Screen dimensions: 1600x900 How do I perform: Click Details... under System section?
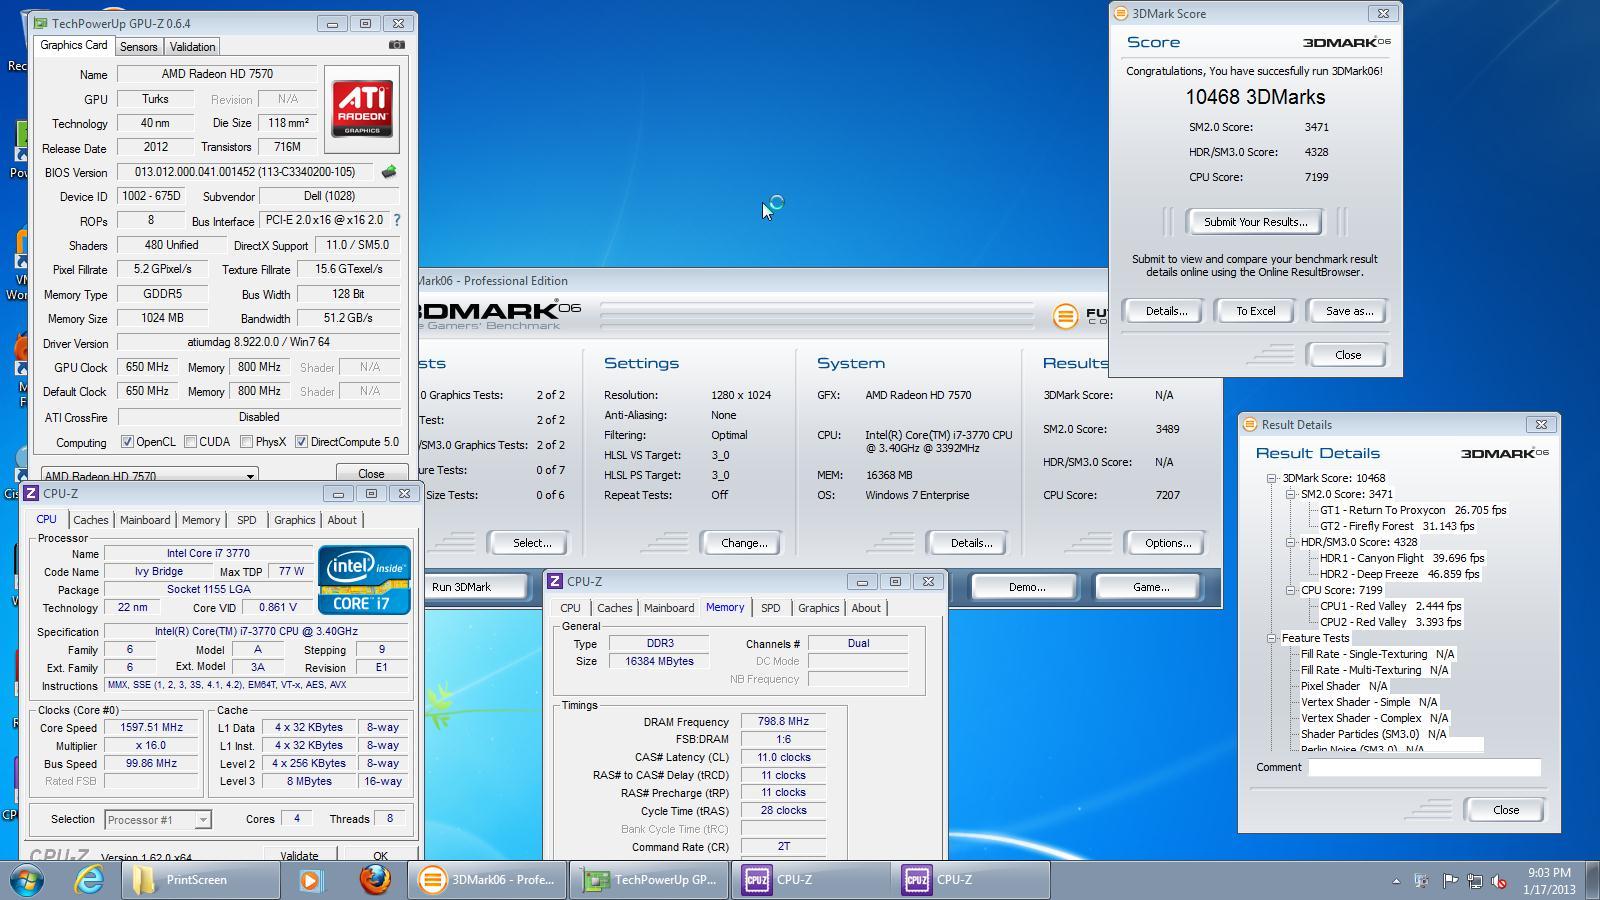tap(970, 543)
